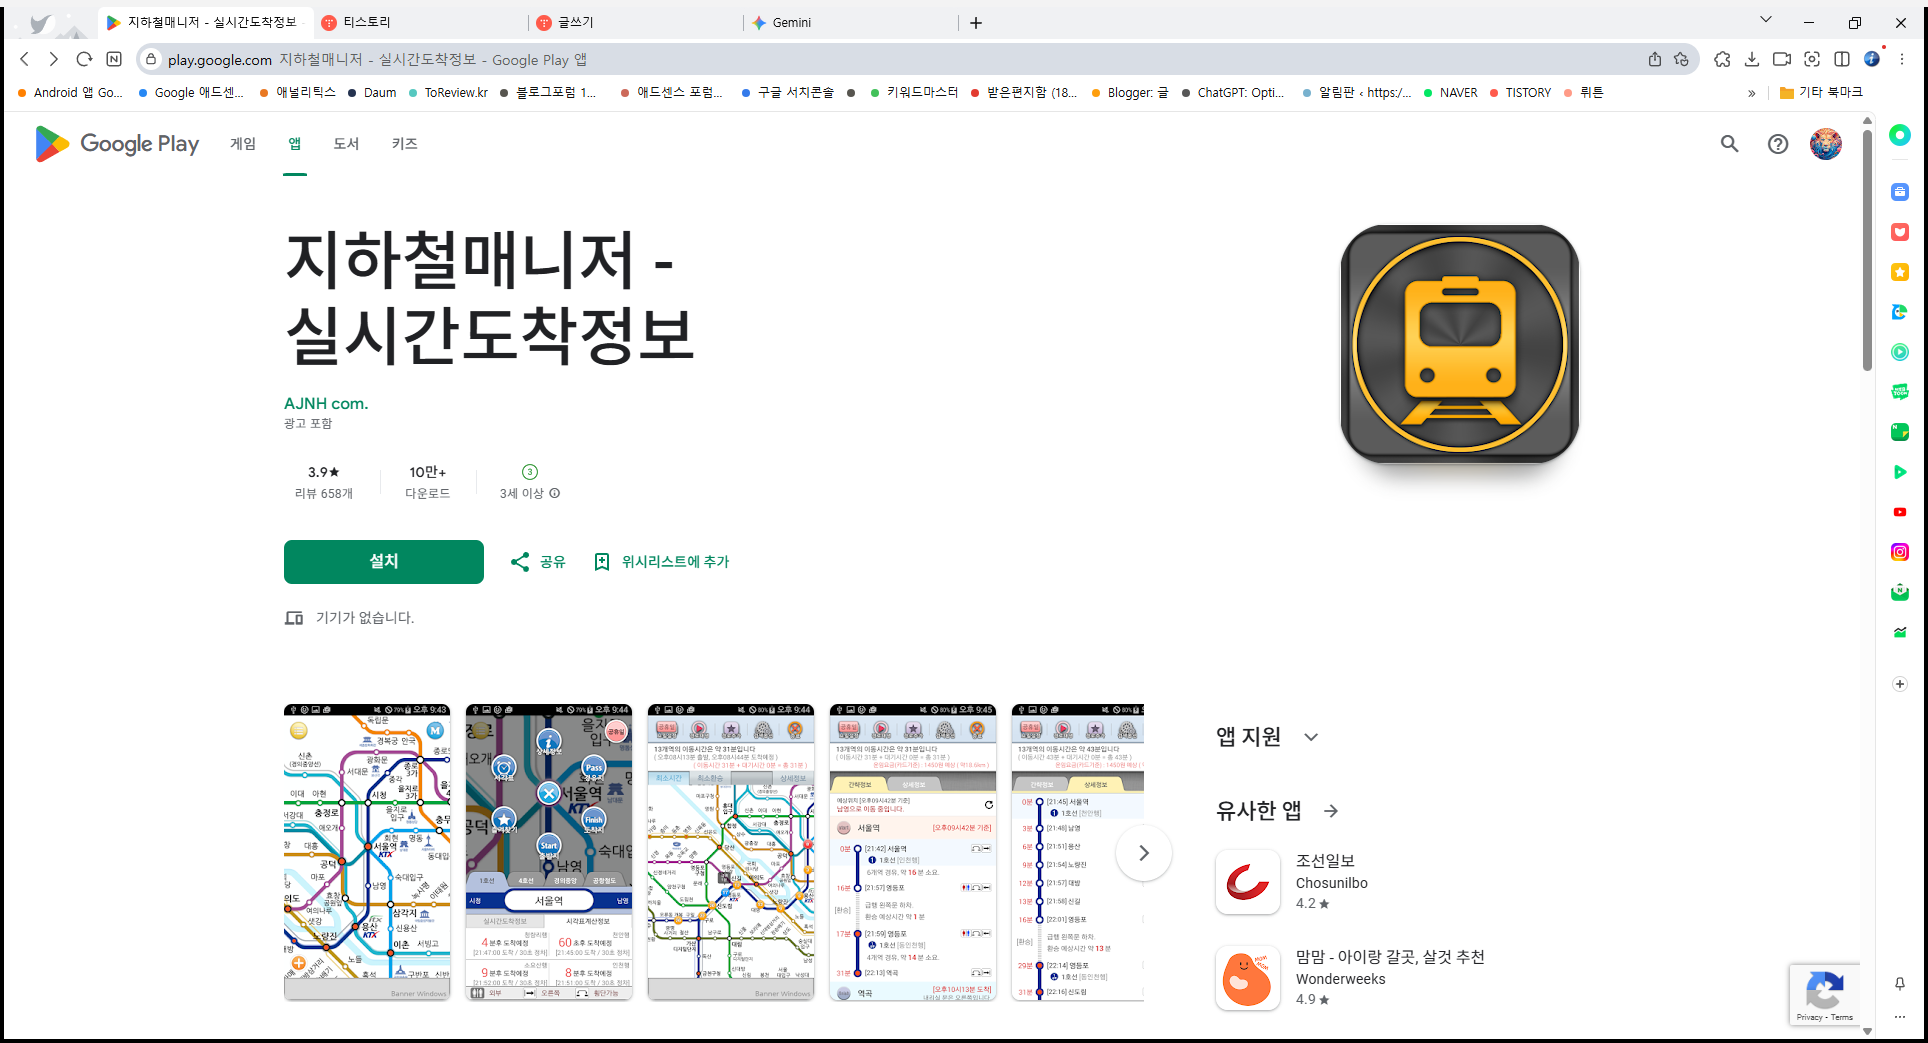Click the Google Play logo
The image size is (1928, 1043).
[116, 143]
